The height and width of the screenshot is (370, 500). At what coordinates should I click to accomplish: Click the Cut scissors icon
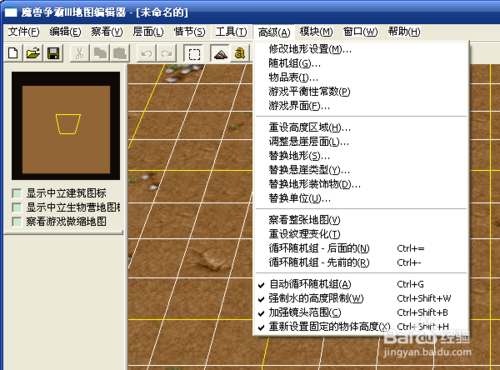click(79, 53)
